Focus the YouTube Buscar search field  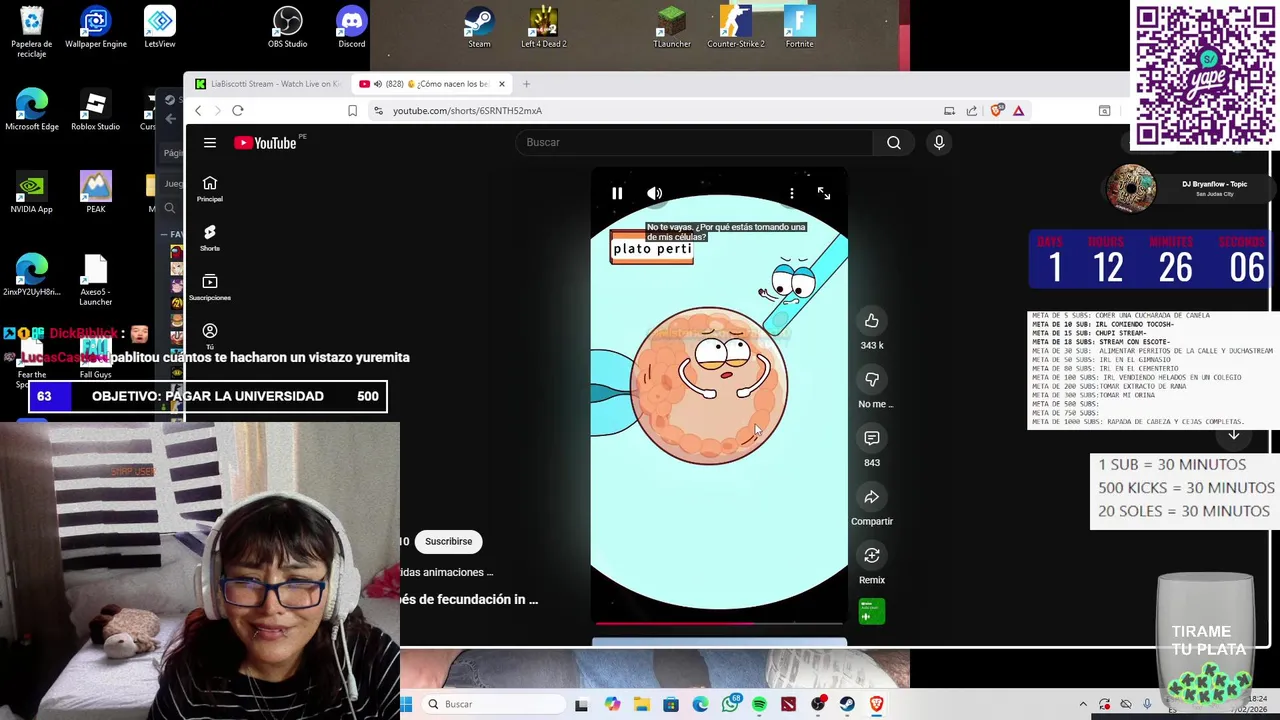[x=694, y=142]
